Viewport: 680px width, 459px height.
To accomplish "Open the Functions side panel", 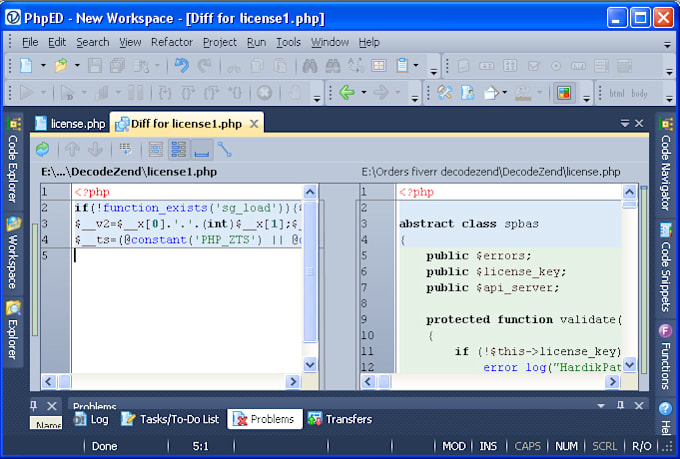I will (665, 355).
